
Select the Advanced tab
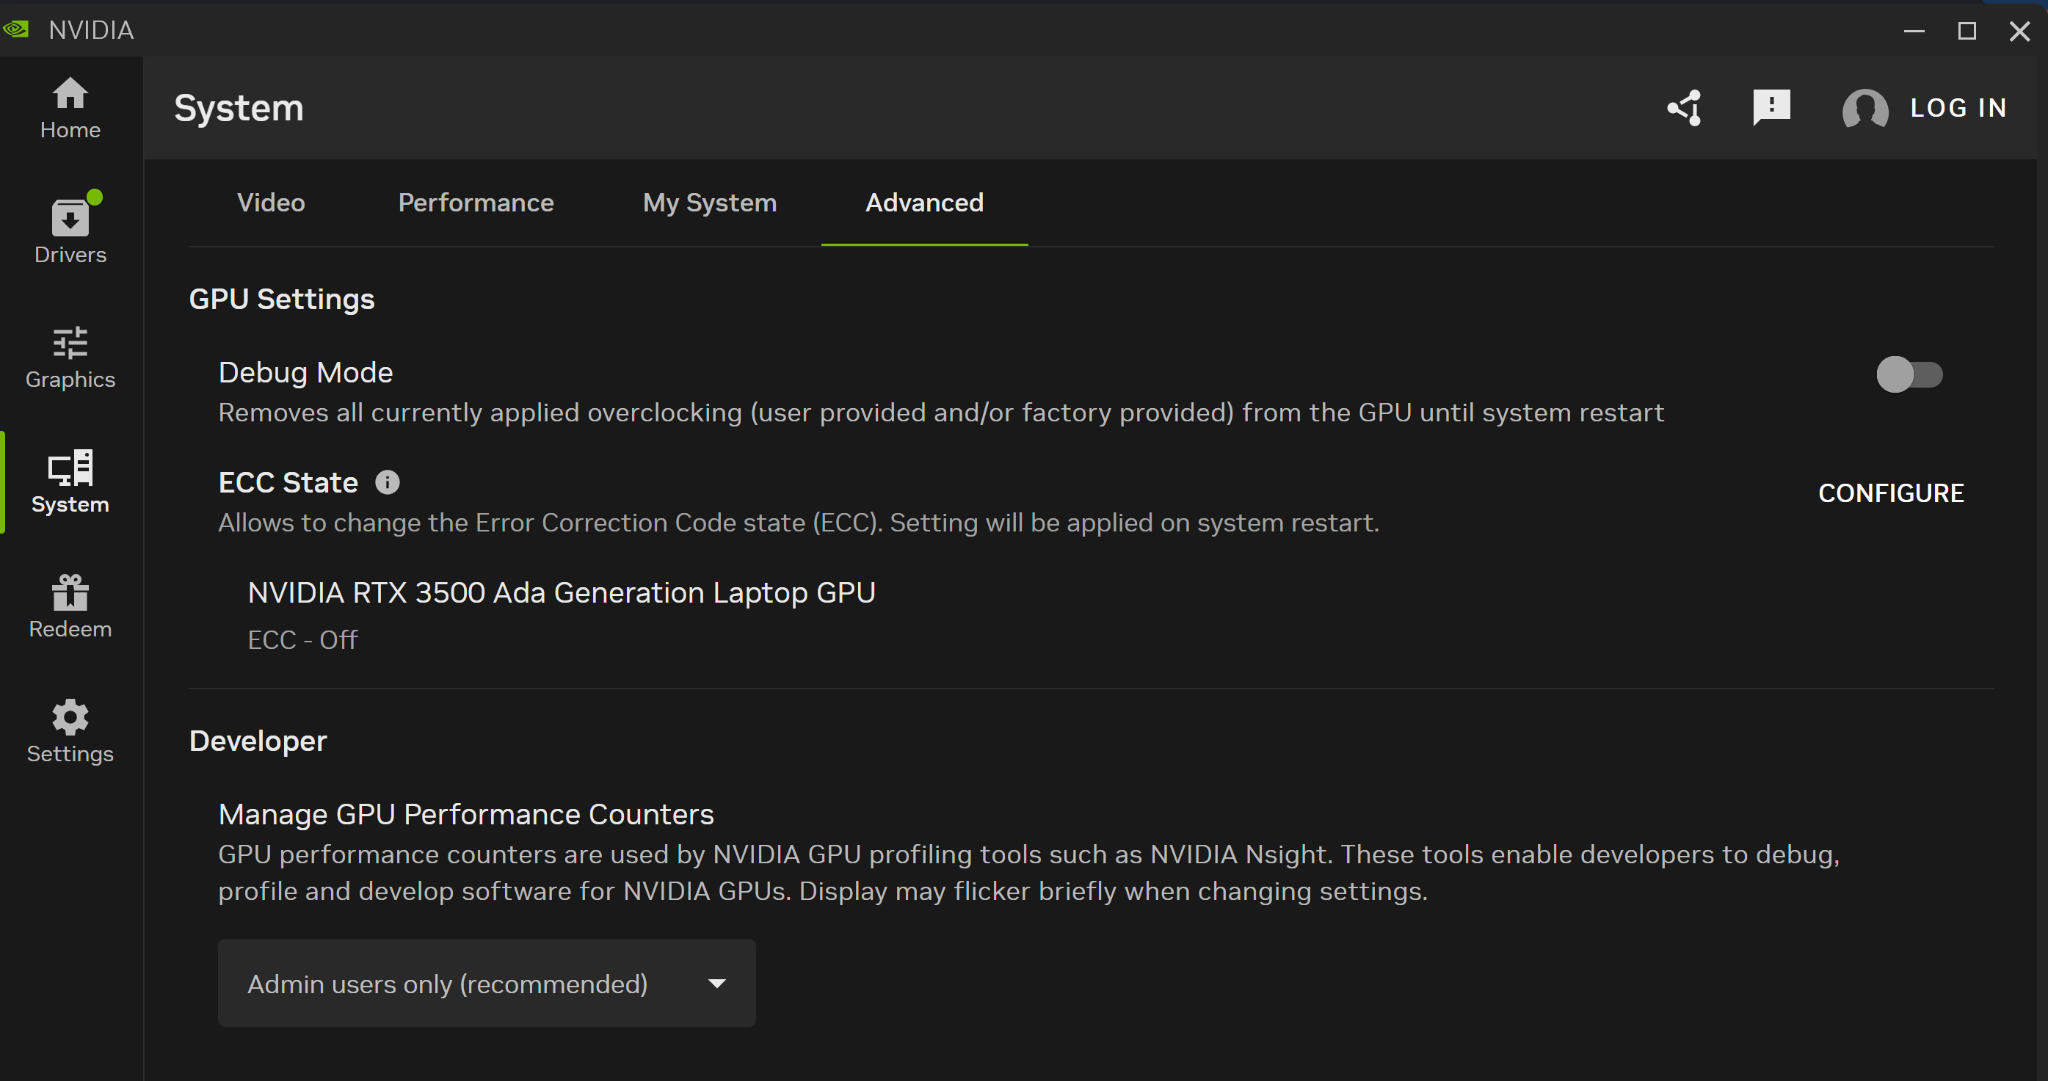pos(925,203)
